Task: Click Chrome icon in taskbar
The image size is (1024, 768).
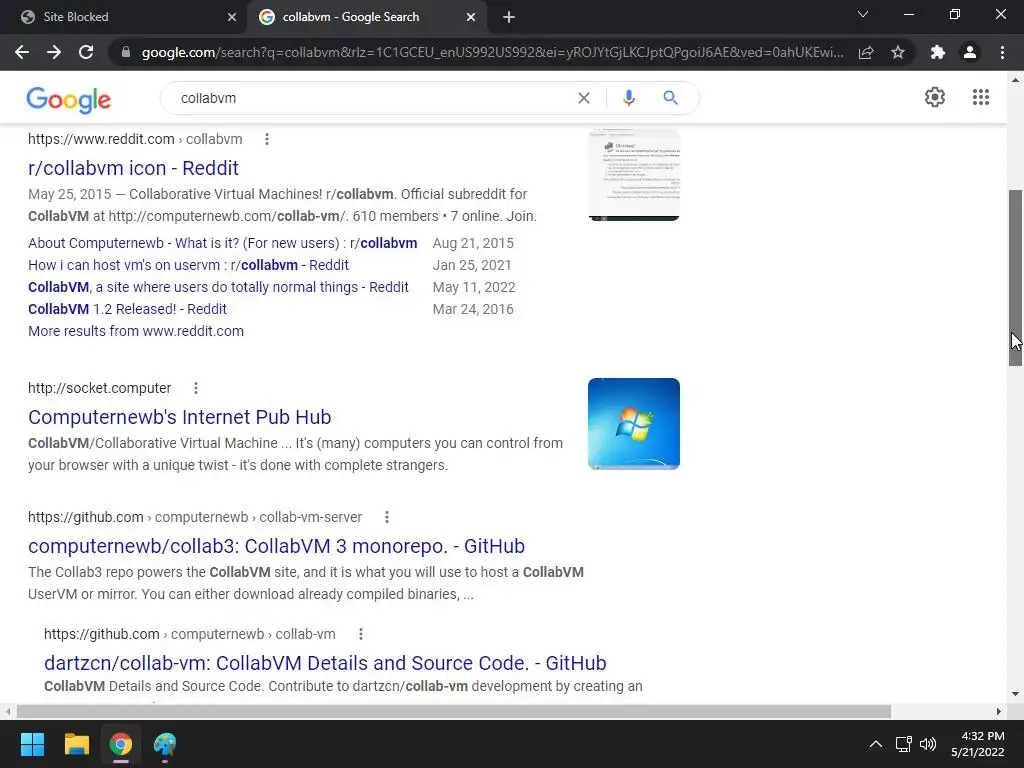Action: point(121,744)
